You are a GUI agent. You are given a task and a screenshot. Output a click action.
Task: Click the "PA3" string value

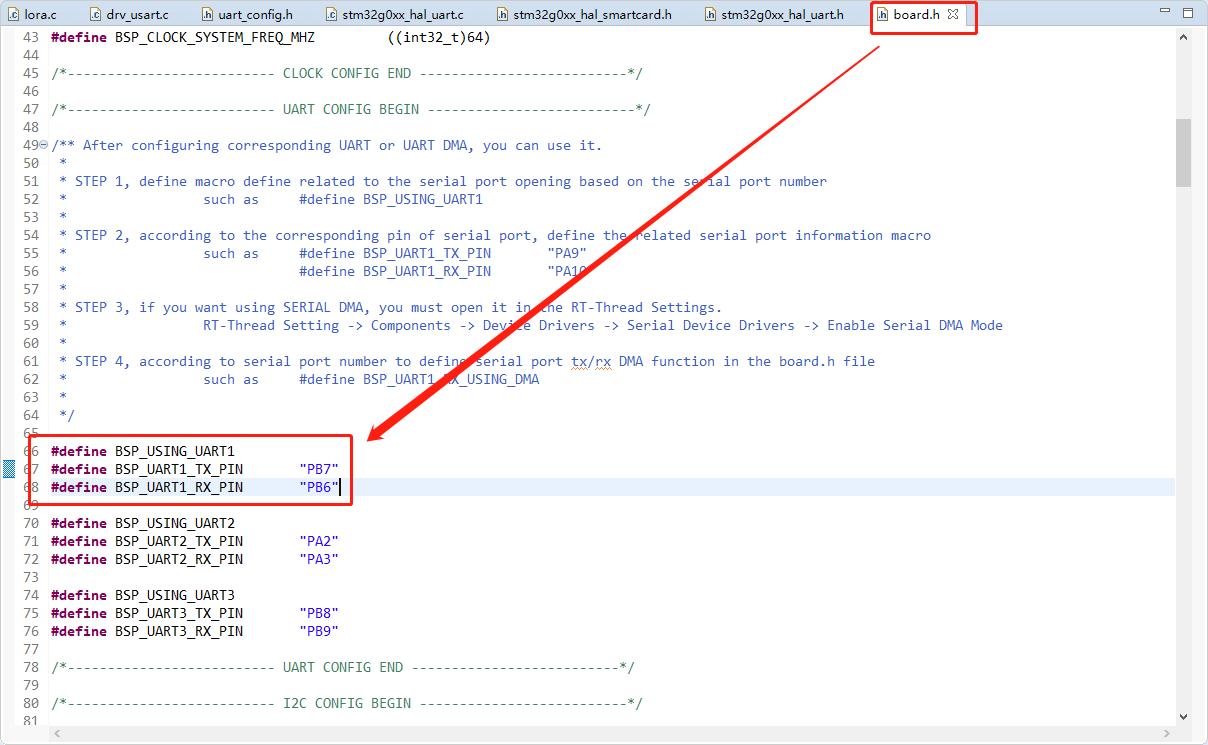pos(319,559)
